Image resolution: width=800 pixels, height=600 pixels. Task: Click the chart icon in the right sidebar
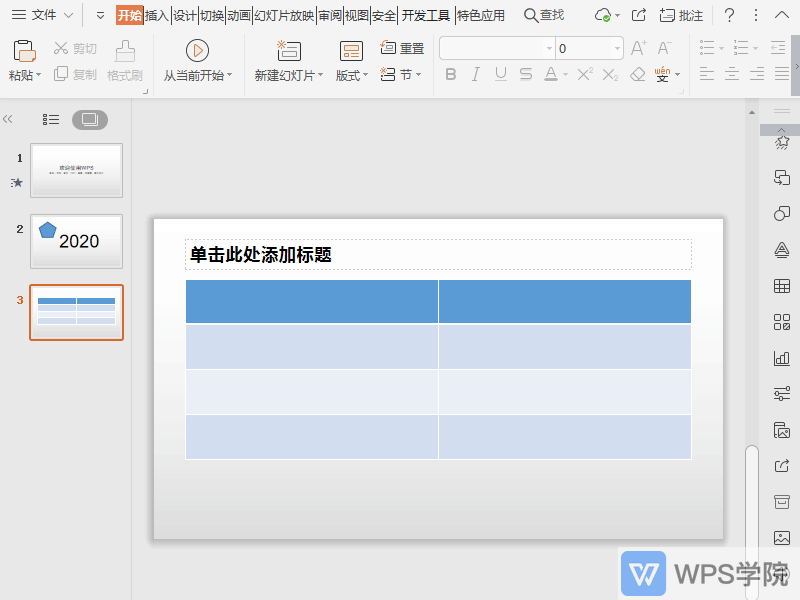(x=781, y=357)
